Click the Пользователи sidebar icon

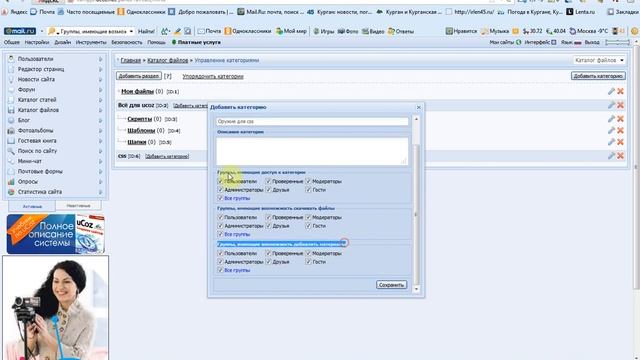[x=11, y=59]
